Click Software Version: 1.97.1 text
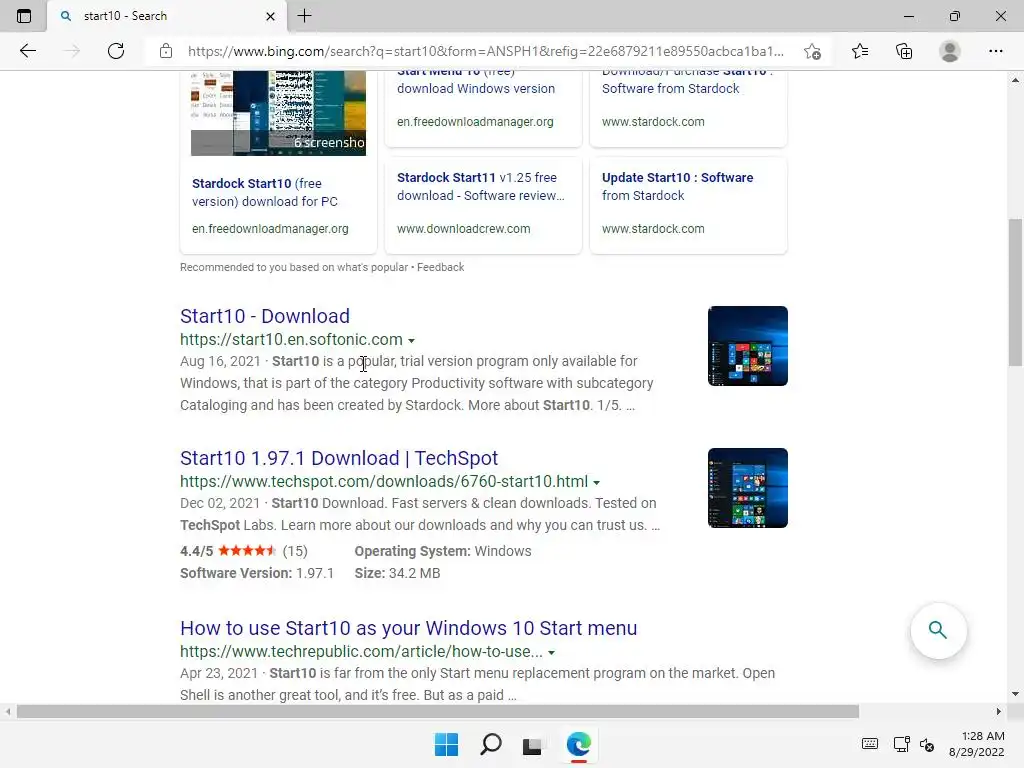1024x768 pixels. pyautogui.click(x=257, y=573)
